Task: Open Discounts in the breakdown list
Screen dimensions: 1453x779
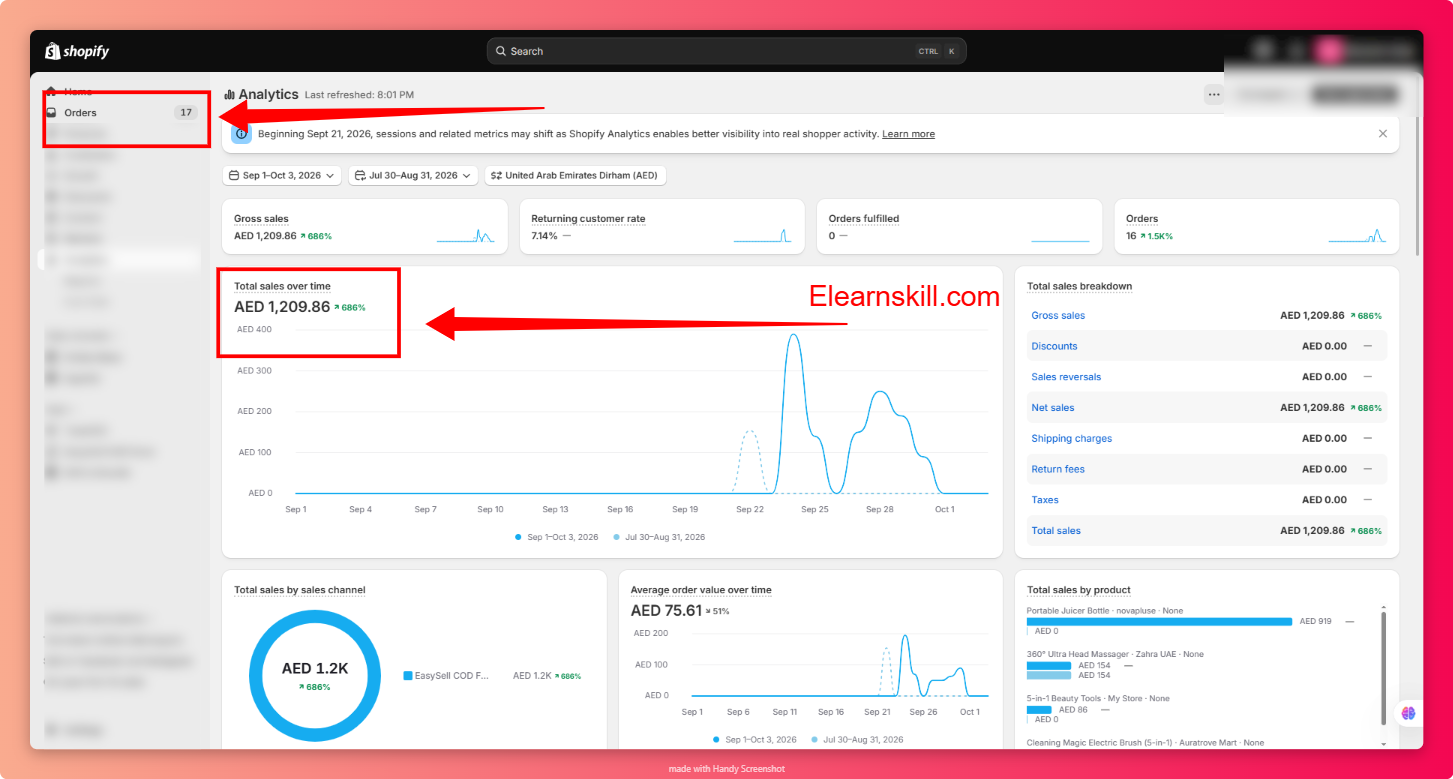Action: 1054,346
